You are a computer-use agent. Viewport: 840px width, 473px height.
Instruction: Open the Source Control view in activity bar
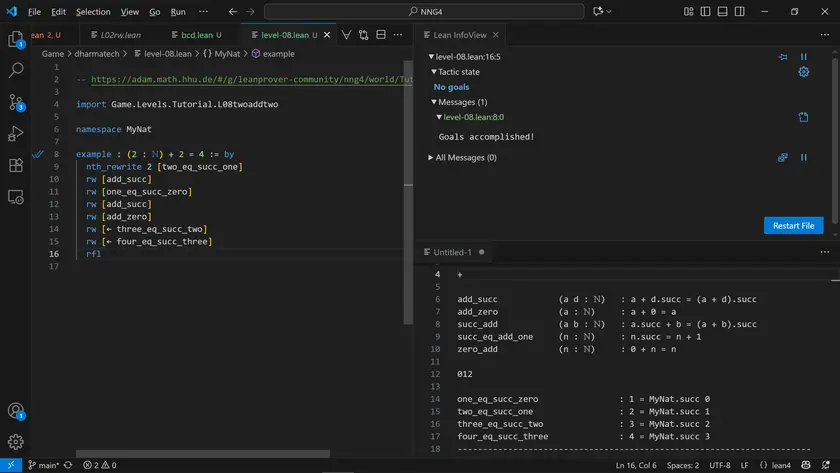pyautogui.click(x=15, y=102)
